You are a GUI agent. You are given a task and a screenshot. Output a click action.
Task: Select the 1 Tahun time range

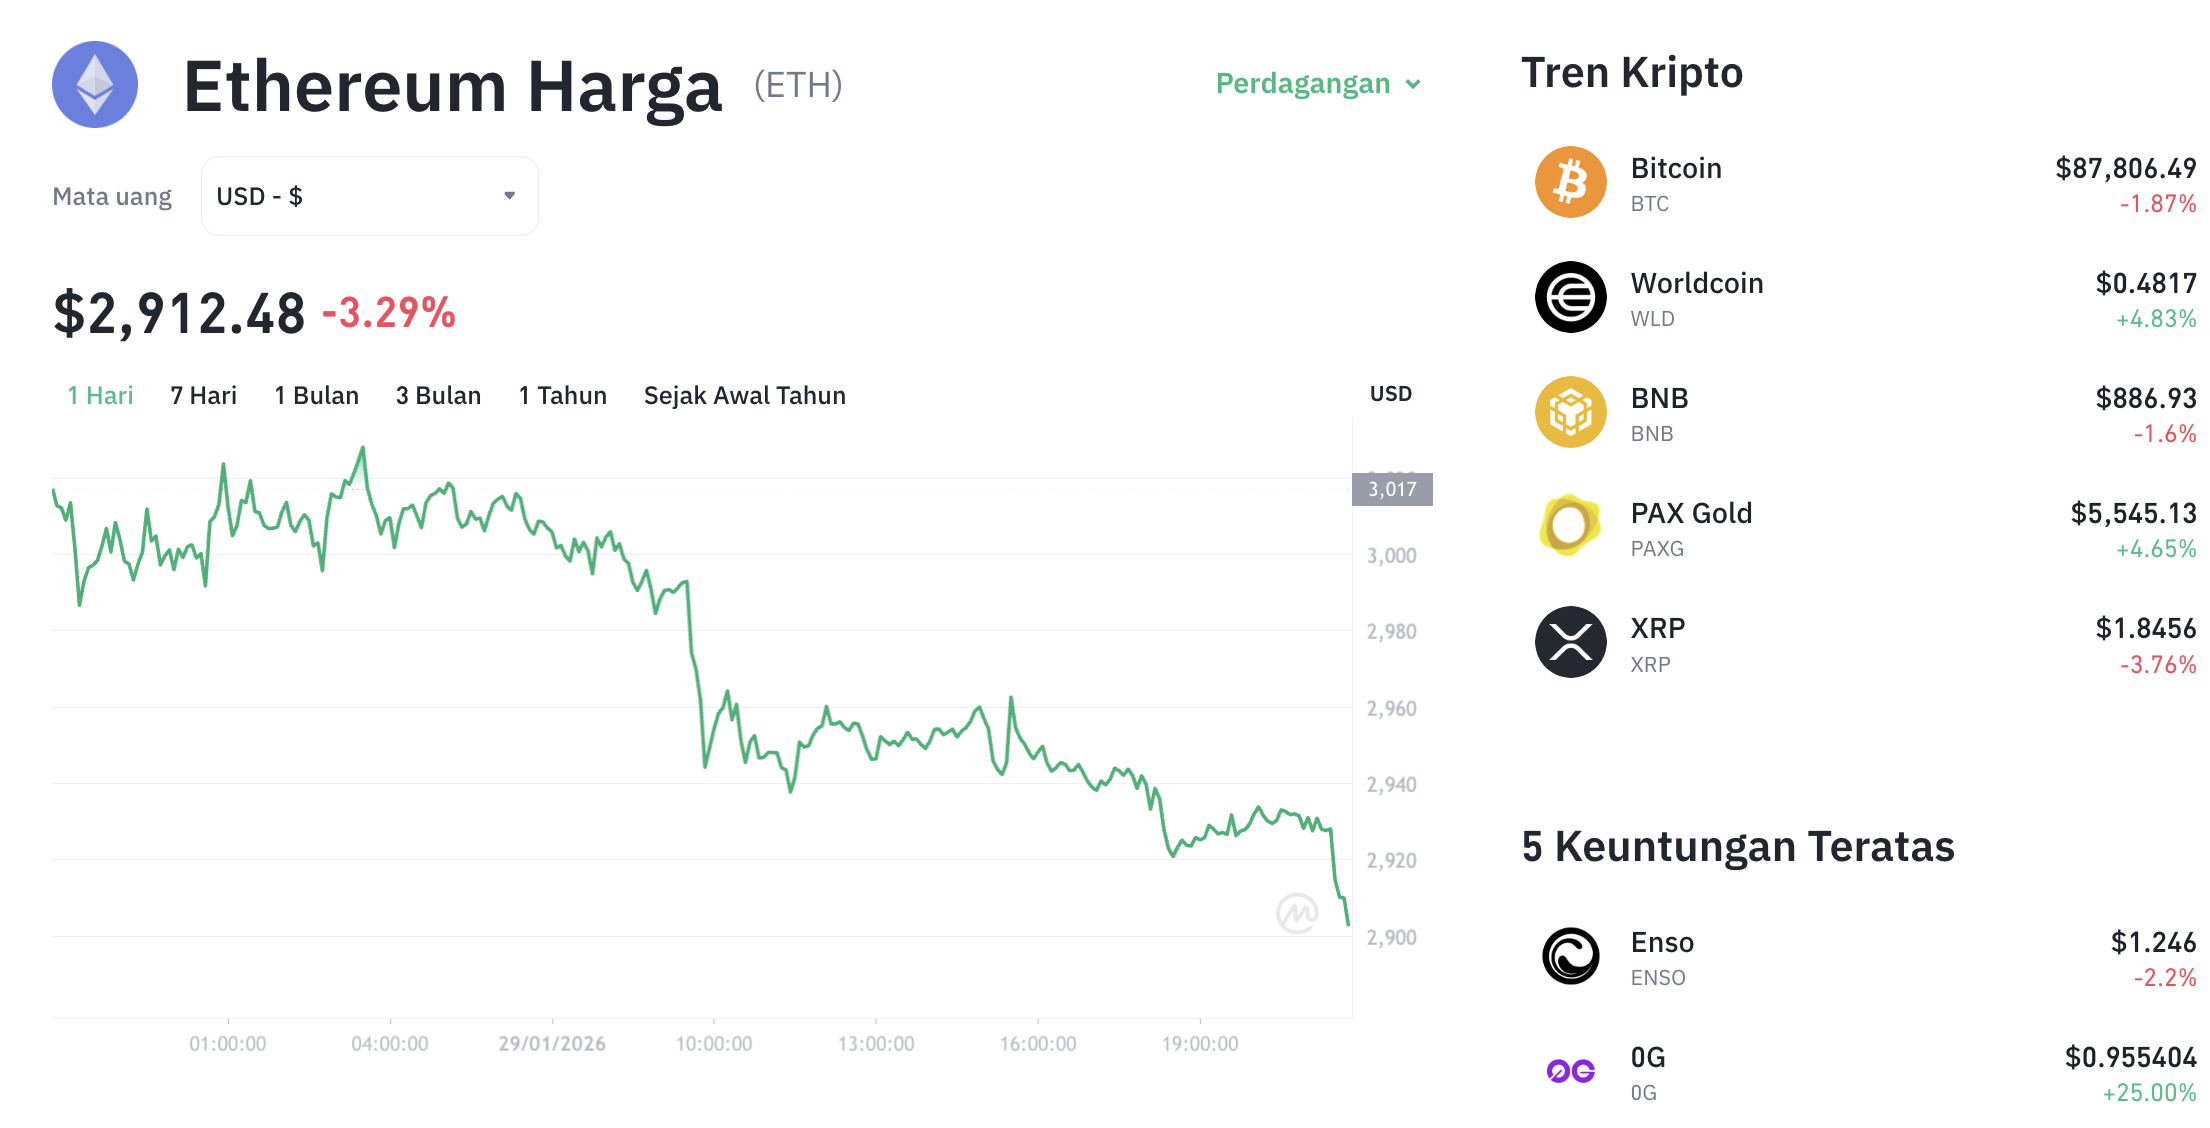562,395
